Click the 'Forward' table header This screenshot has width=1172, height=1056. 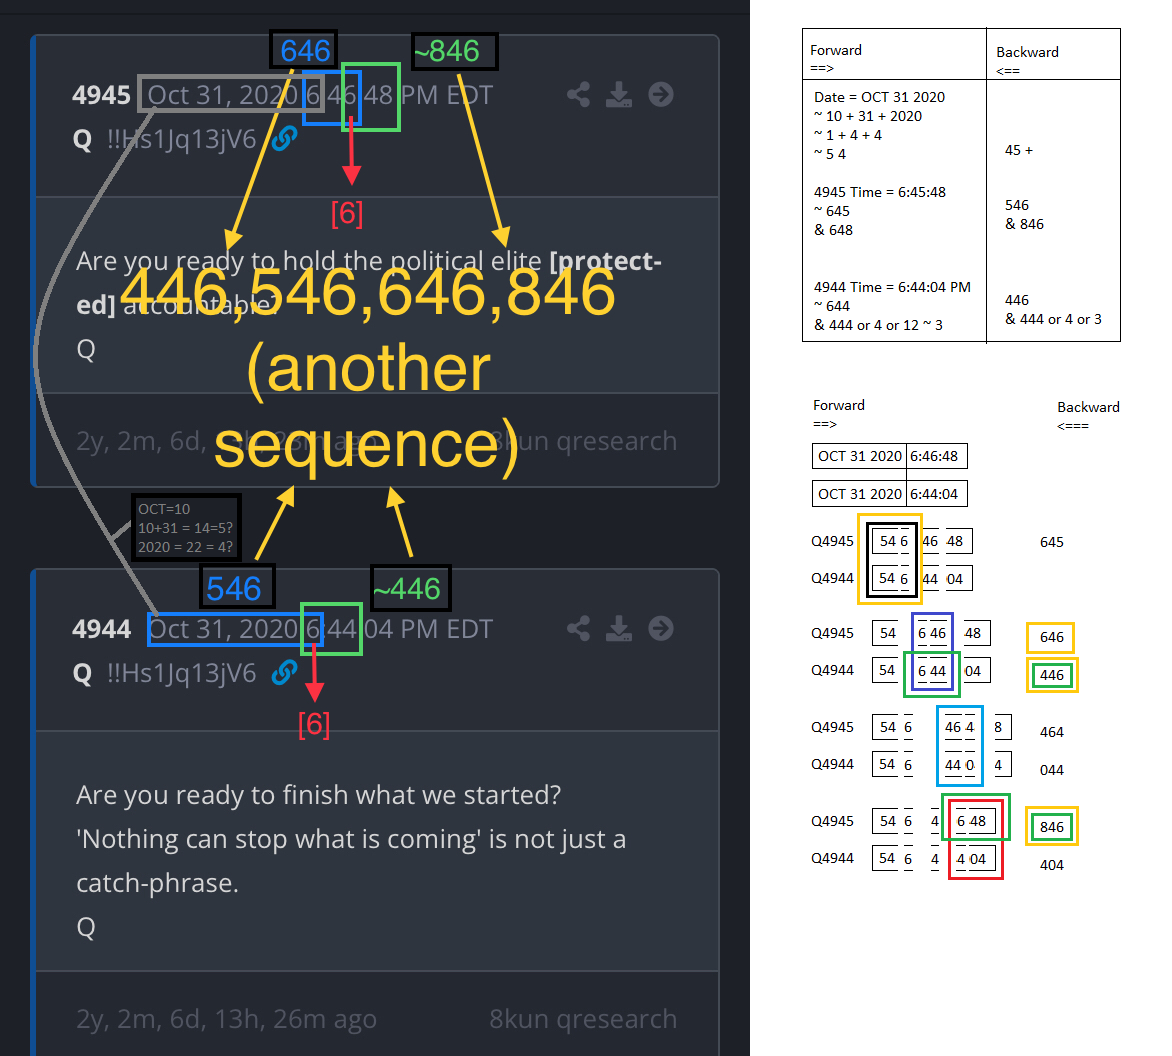pyautogui.click(x=836, y=50)
